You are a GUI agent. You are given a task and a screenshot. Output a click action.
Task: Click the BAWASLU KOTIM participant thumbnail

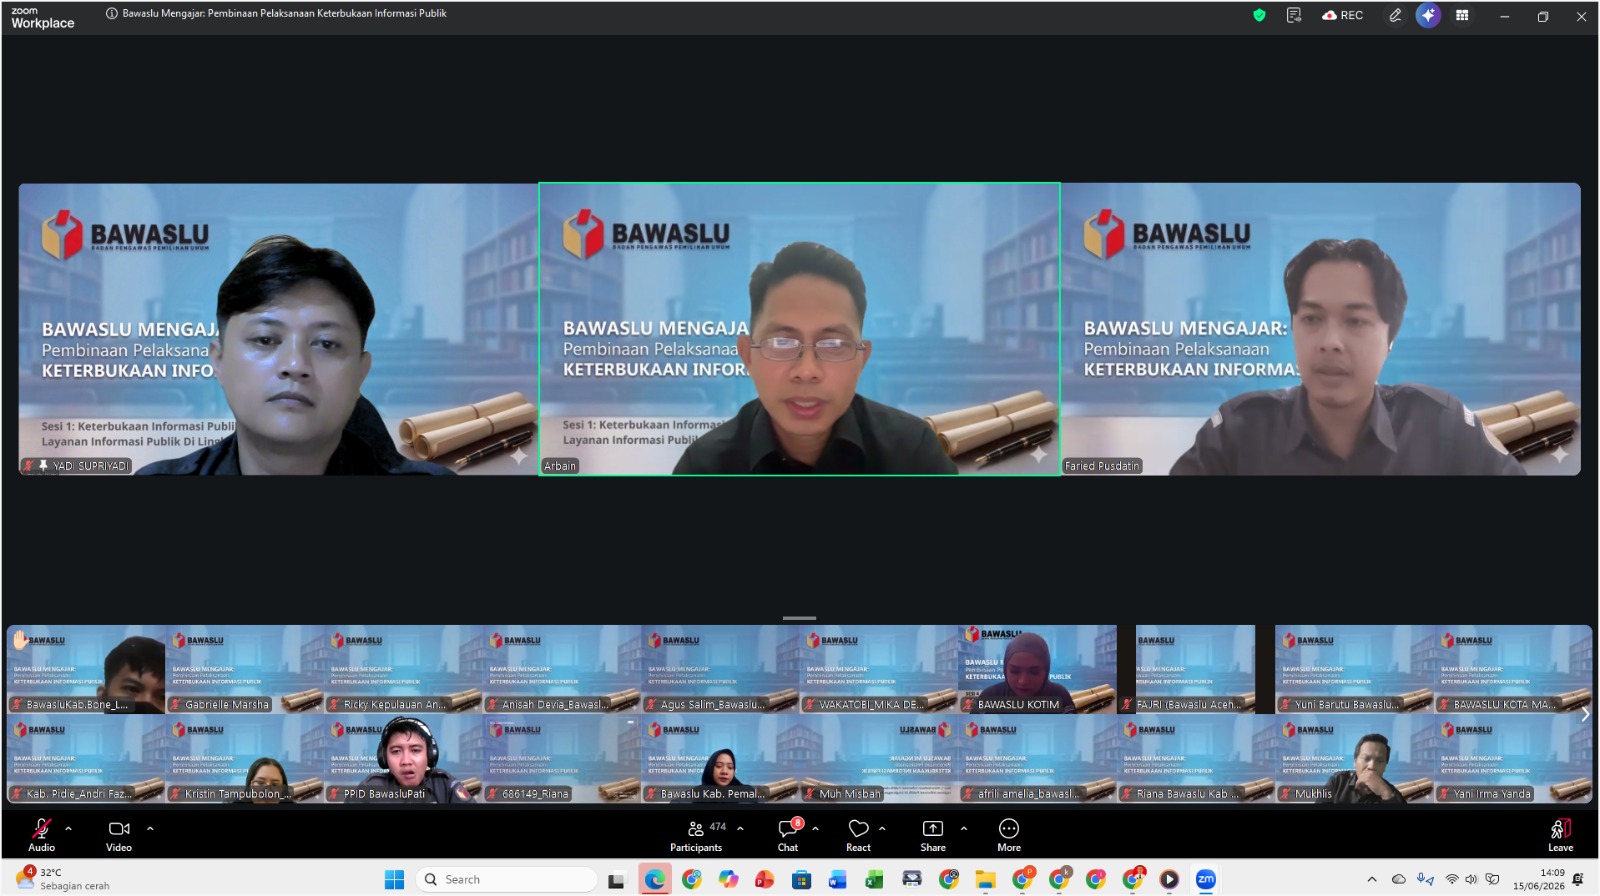click(1038, 669)
